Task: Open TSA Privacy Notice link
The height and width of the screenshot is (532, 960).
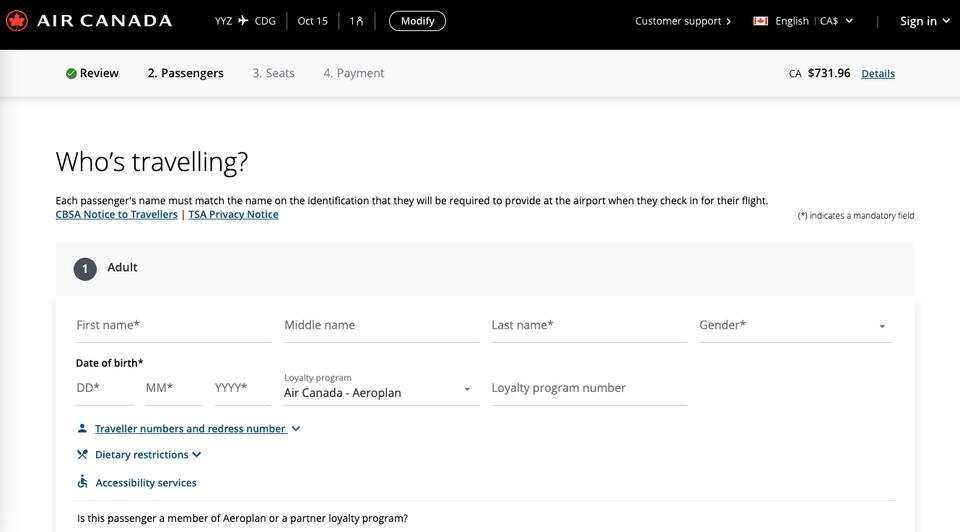Action: (x=233, y=214)
